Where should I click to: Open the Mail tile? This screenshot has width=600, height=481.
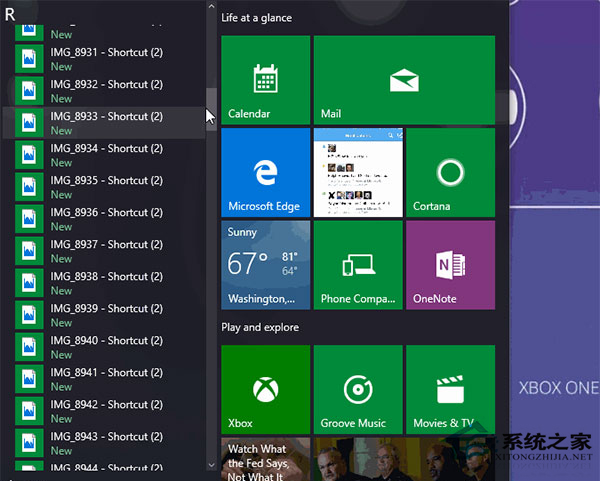click(404, 80)
